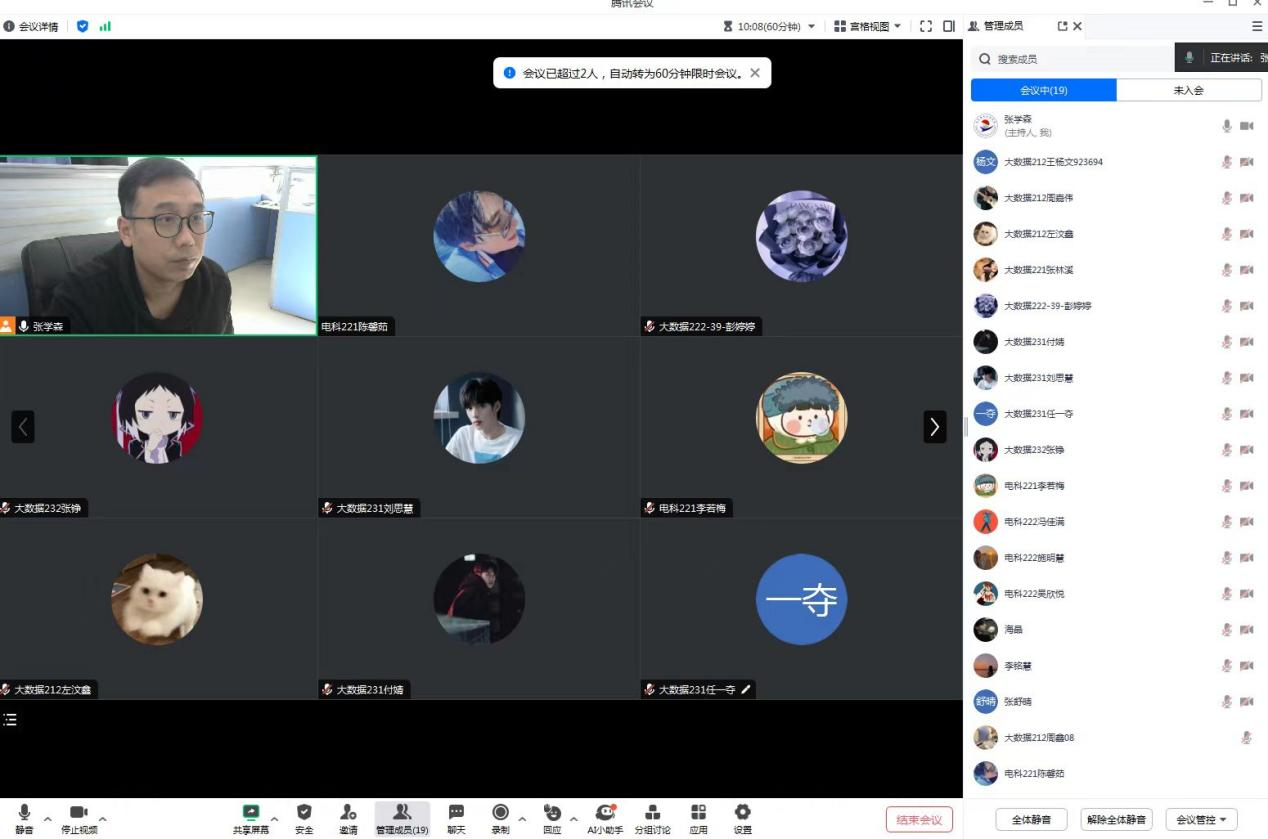Toggle the 静音 microphone mute button
The width and height of the screenshot is (1268, 839).
click(24, 813)
